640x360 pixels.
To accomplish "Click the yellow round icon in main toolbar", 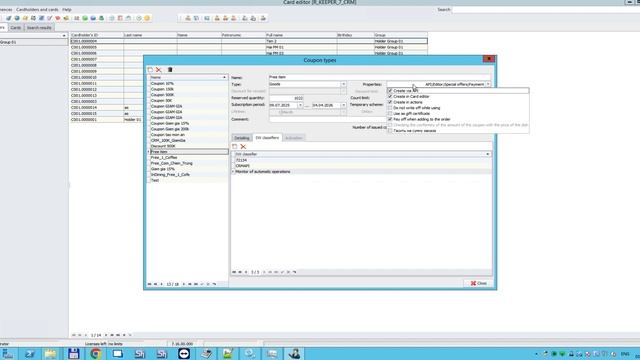I will point(147,18).
